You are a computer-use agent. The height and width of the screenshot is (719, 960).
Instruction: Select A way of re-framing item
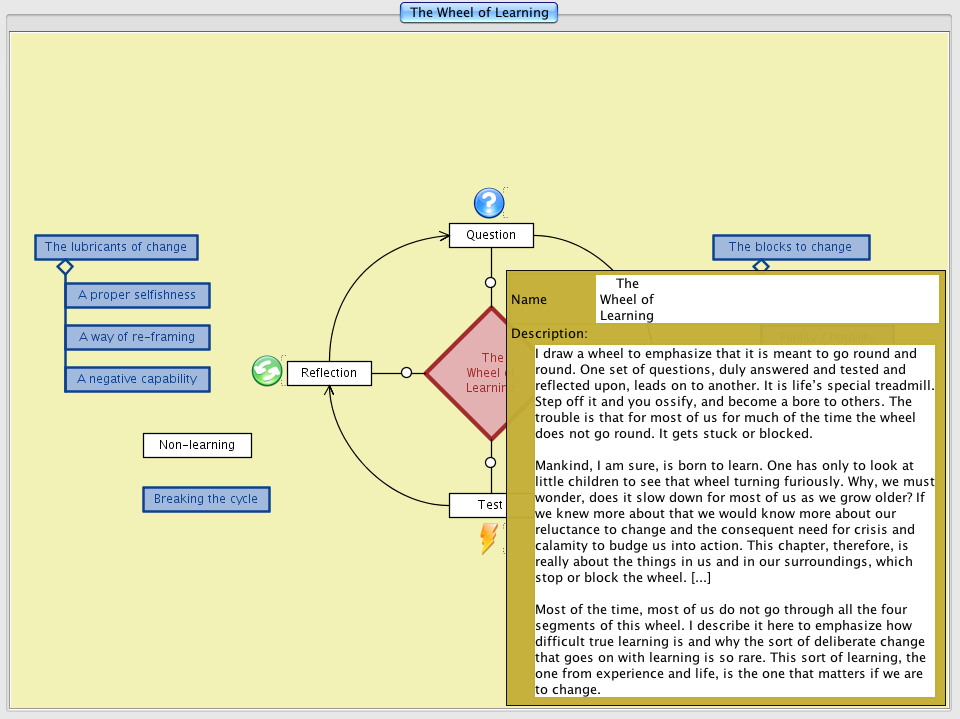pos(137,337)
